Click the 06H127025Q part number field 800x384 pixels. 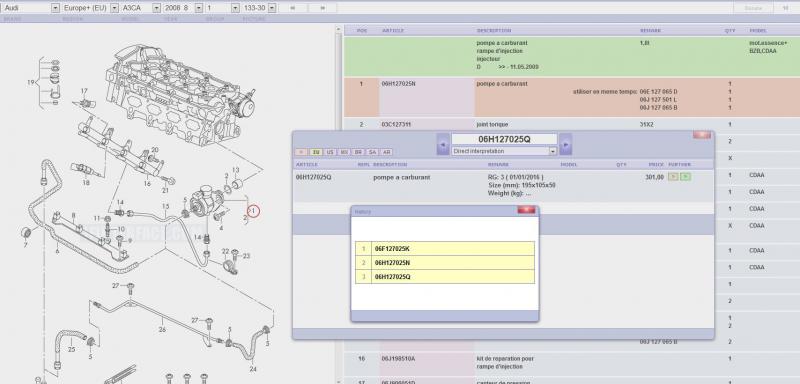click(504, 139)
